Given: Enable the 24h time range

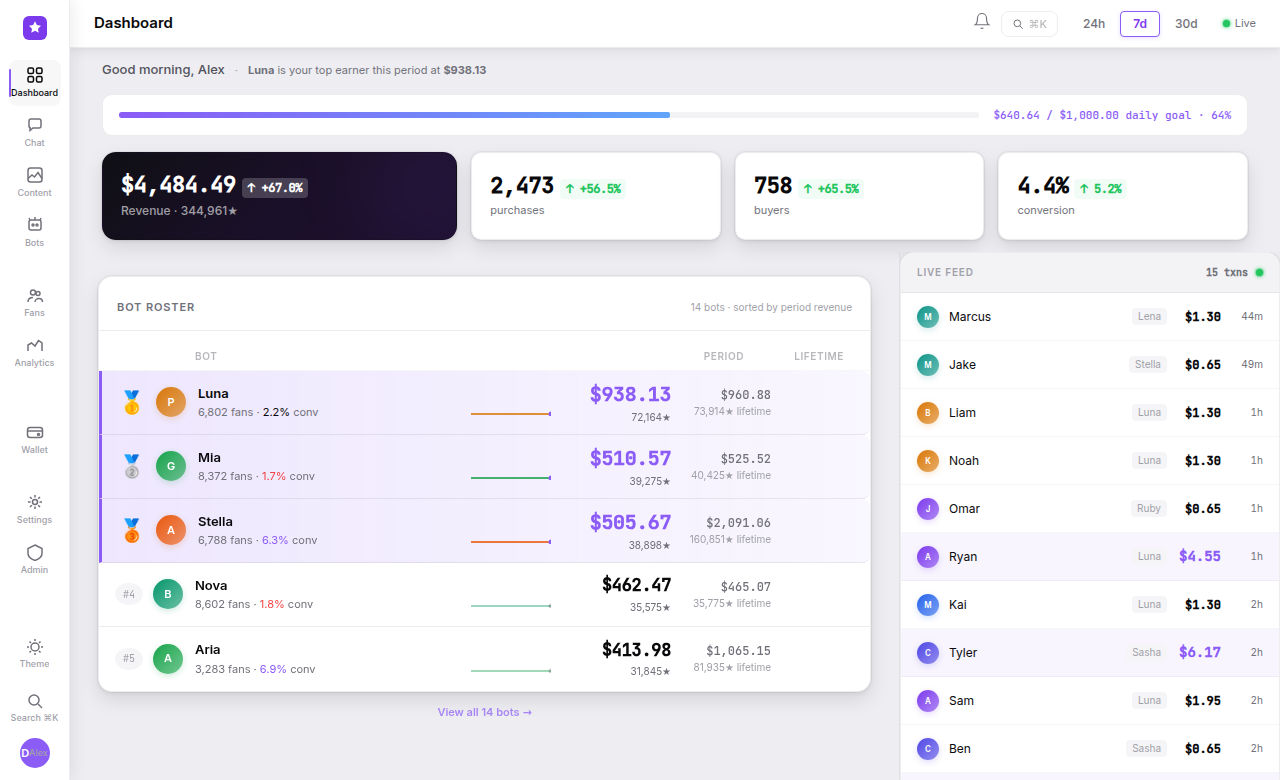Looking at the screenshot, I should tap(1094, 23).
